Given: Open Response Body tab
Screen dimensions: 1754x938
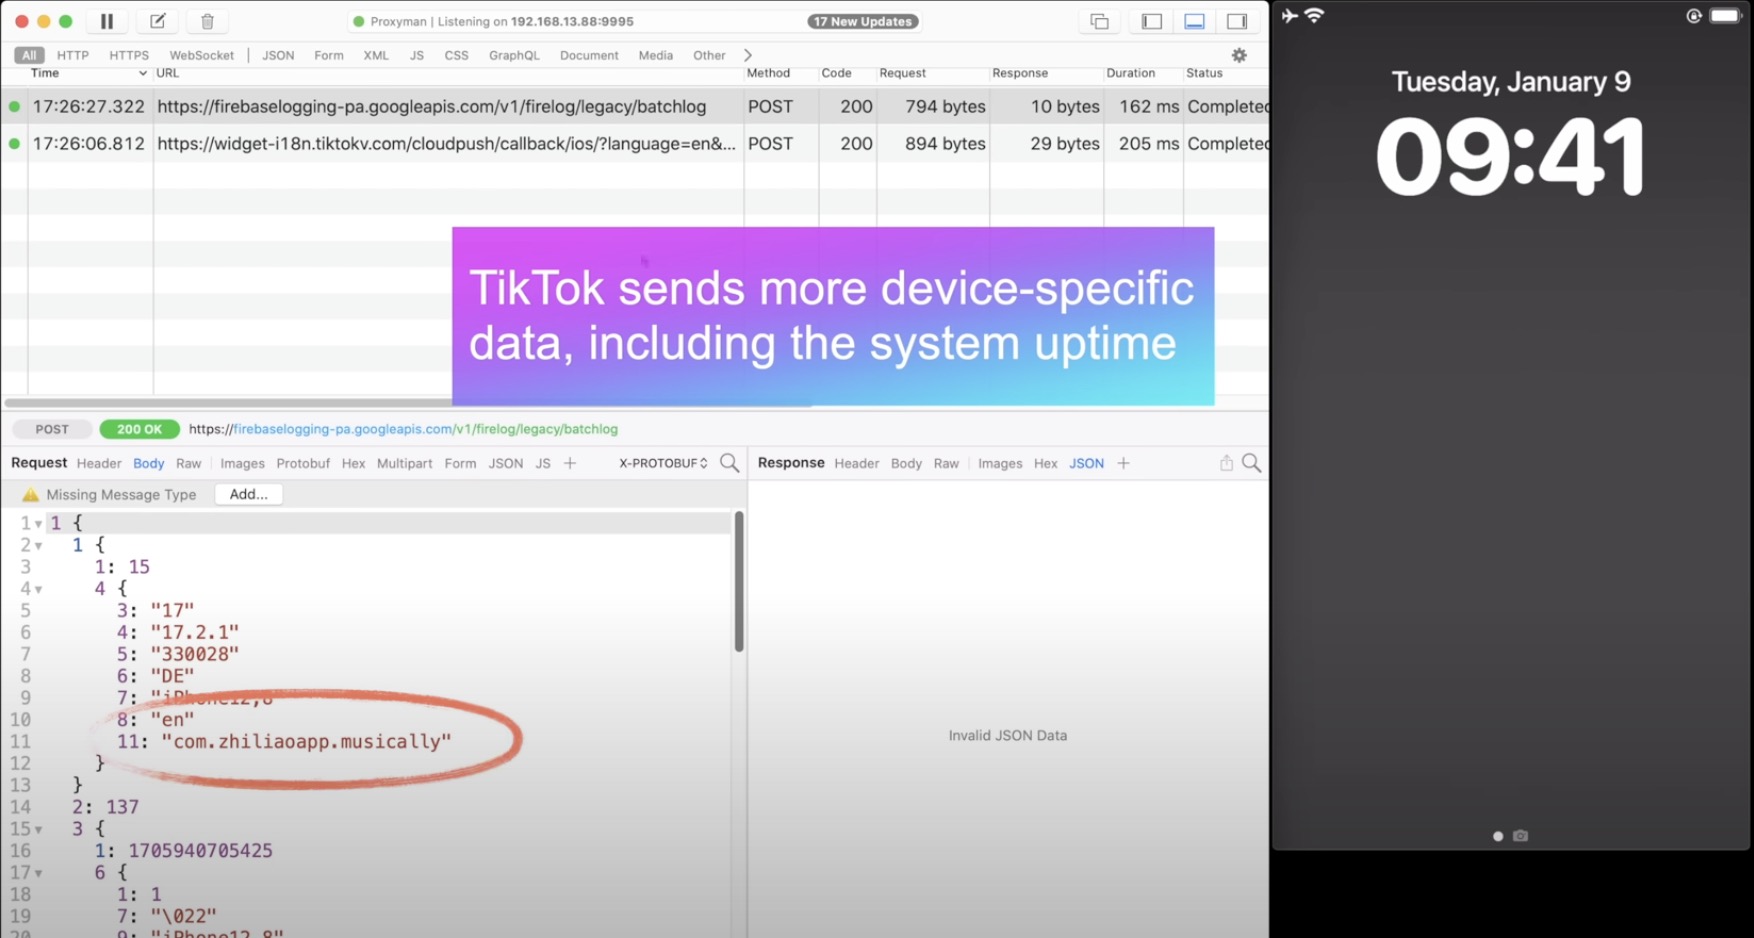Looking at the screenshot, I should pos(906,463).
